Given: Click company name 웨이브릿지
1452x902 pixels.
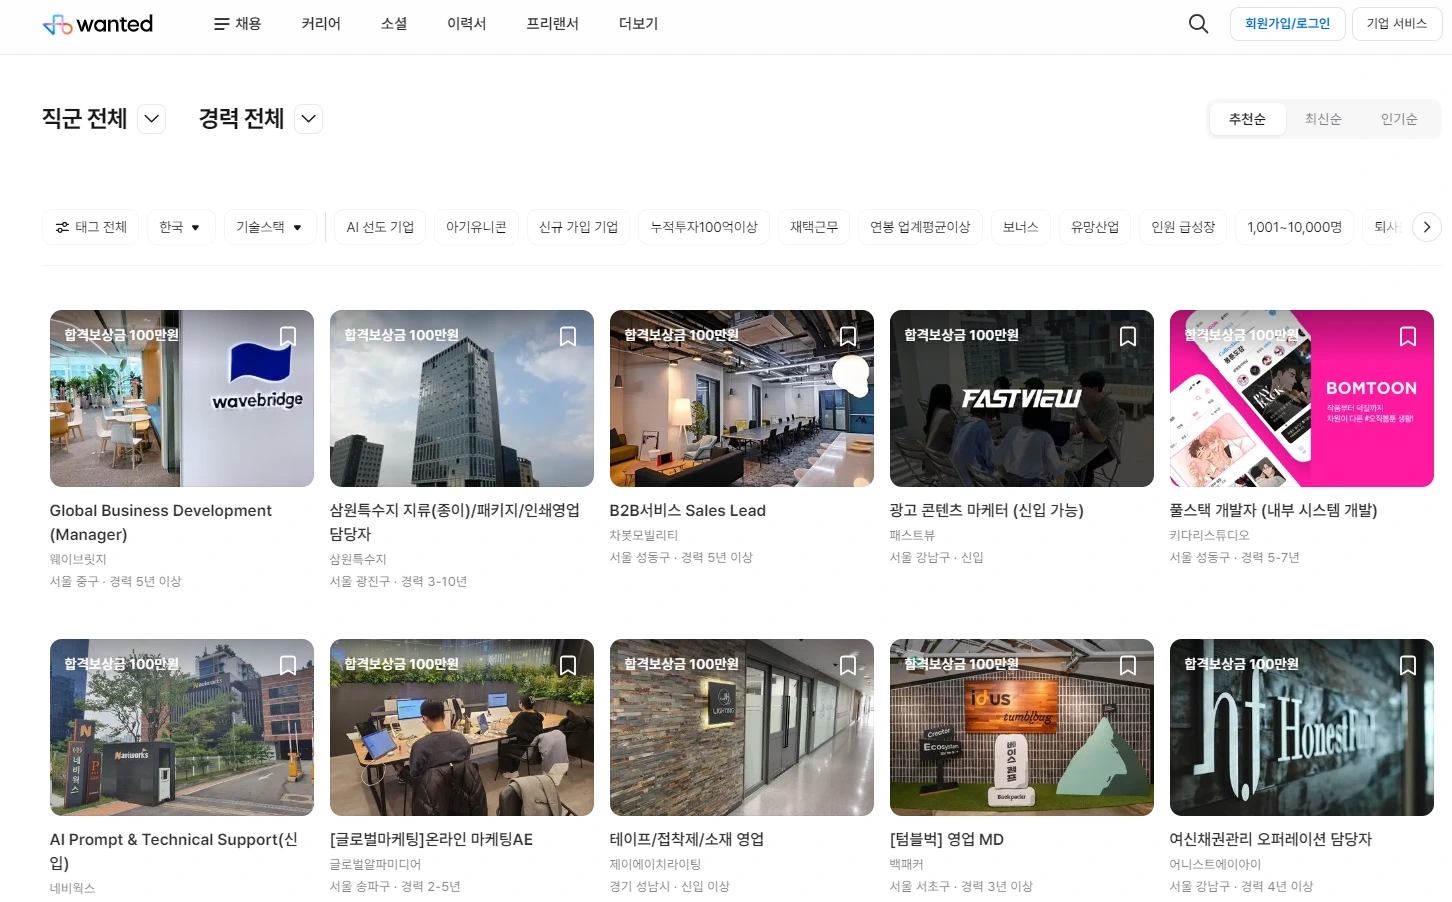Looking at the screenshot, I should [x=78, y=559].
